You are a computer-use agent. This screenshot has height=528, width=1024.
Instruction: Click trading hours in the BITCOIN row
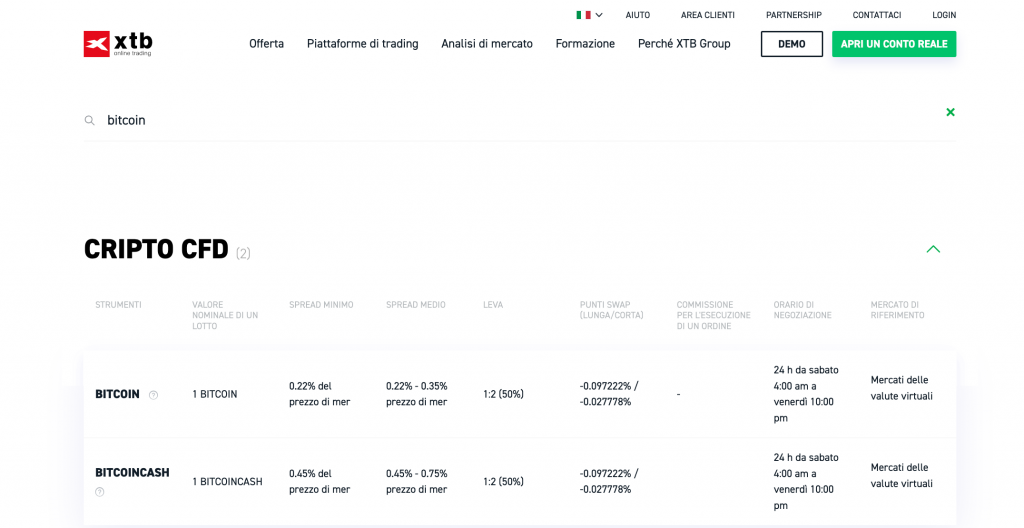(806, 394)
